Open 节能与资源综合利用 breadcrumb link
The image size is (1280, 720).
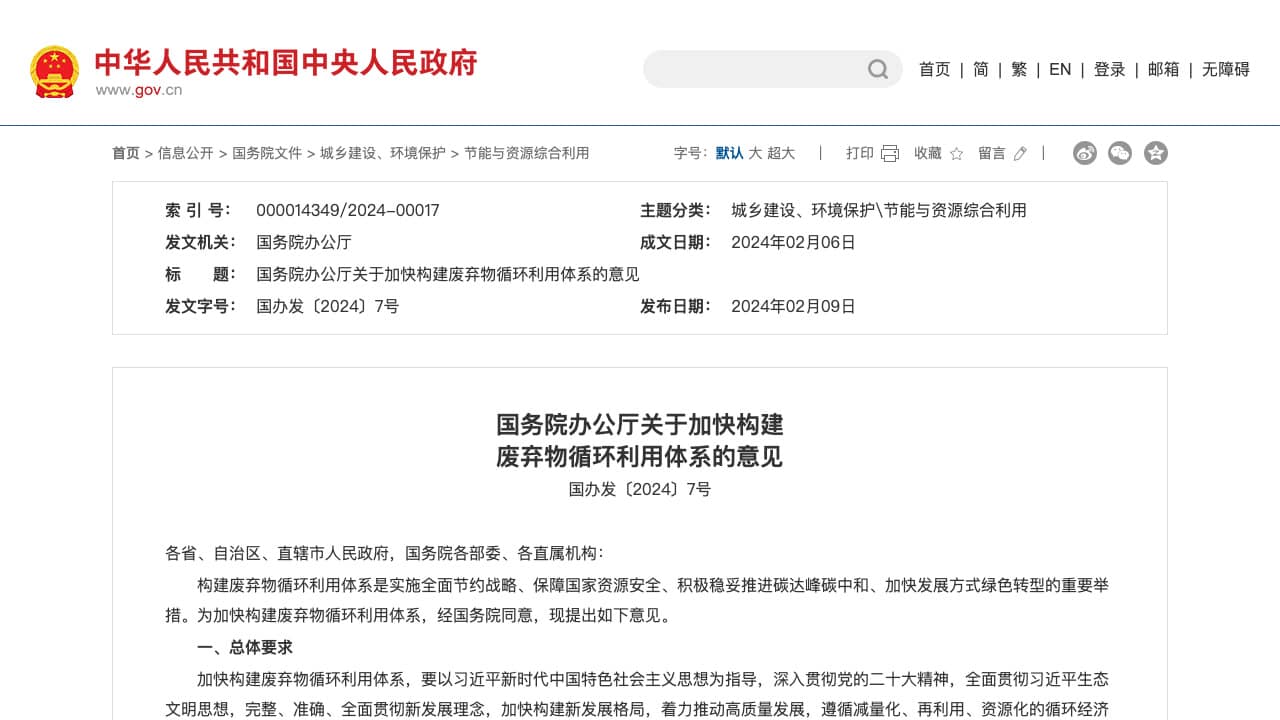[526, 153]
